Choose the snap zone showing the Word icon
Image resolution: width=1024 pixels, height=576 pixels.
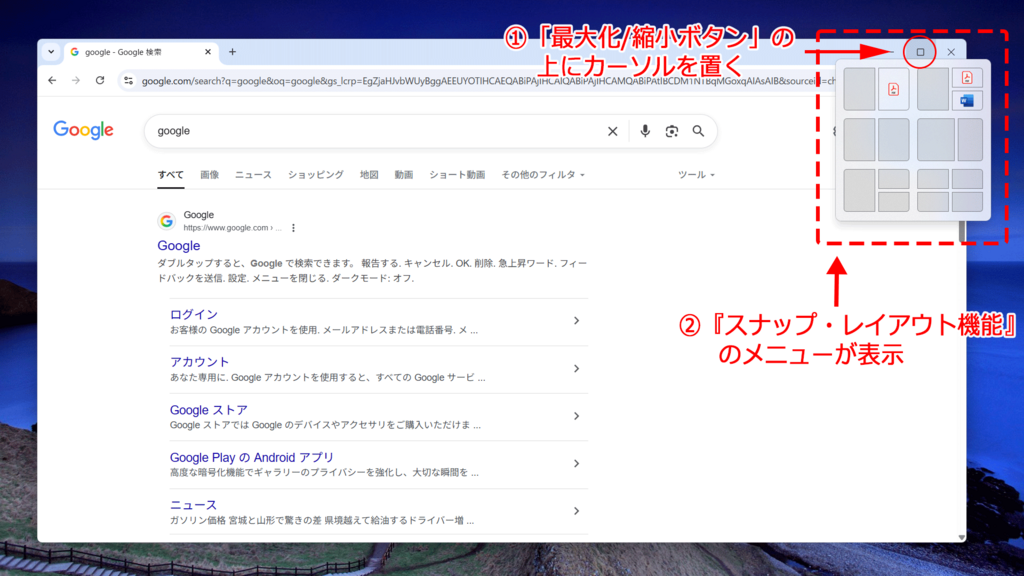967,101
